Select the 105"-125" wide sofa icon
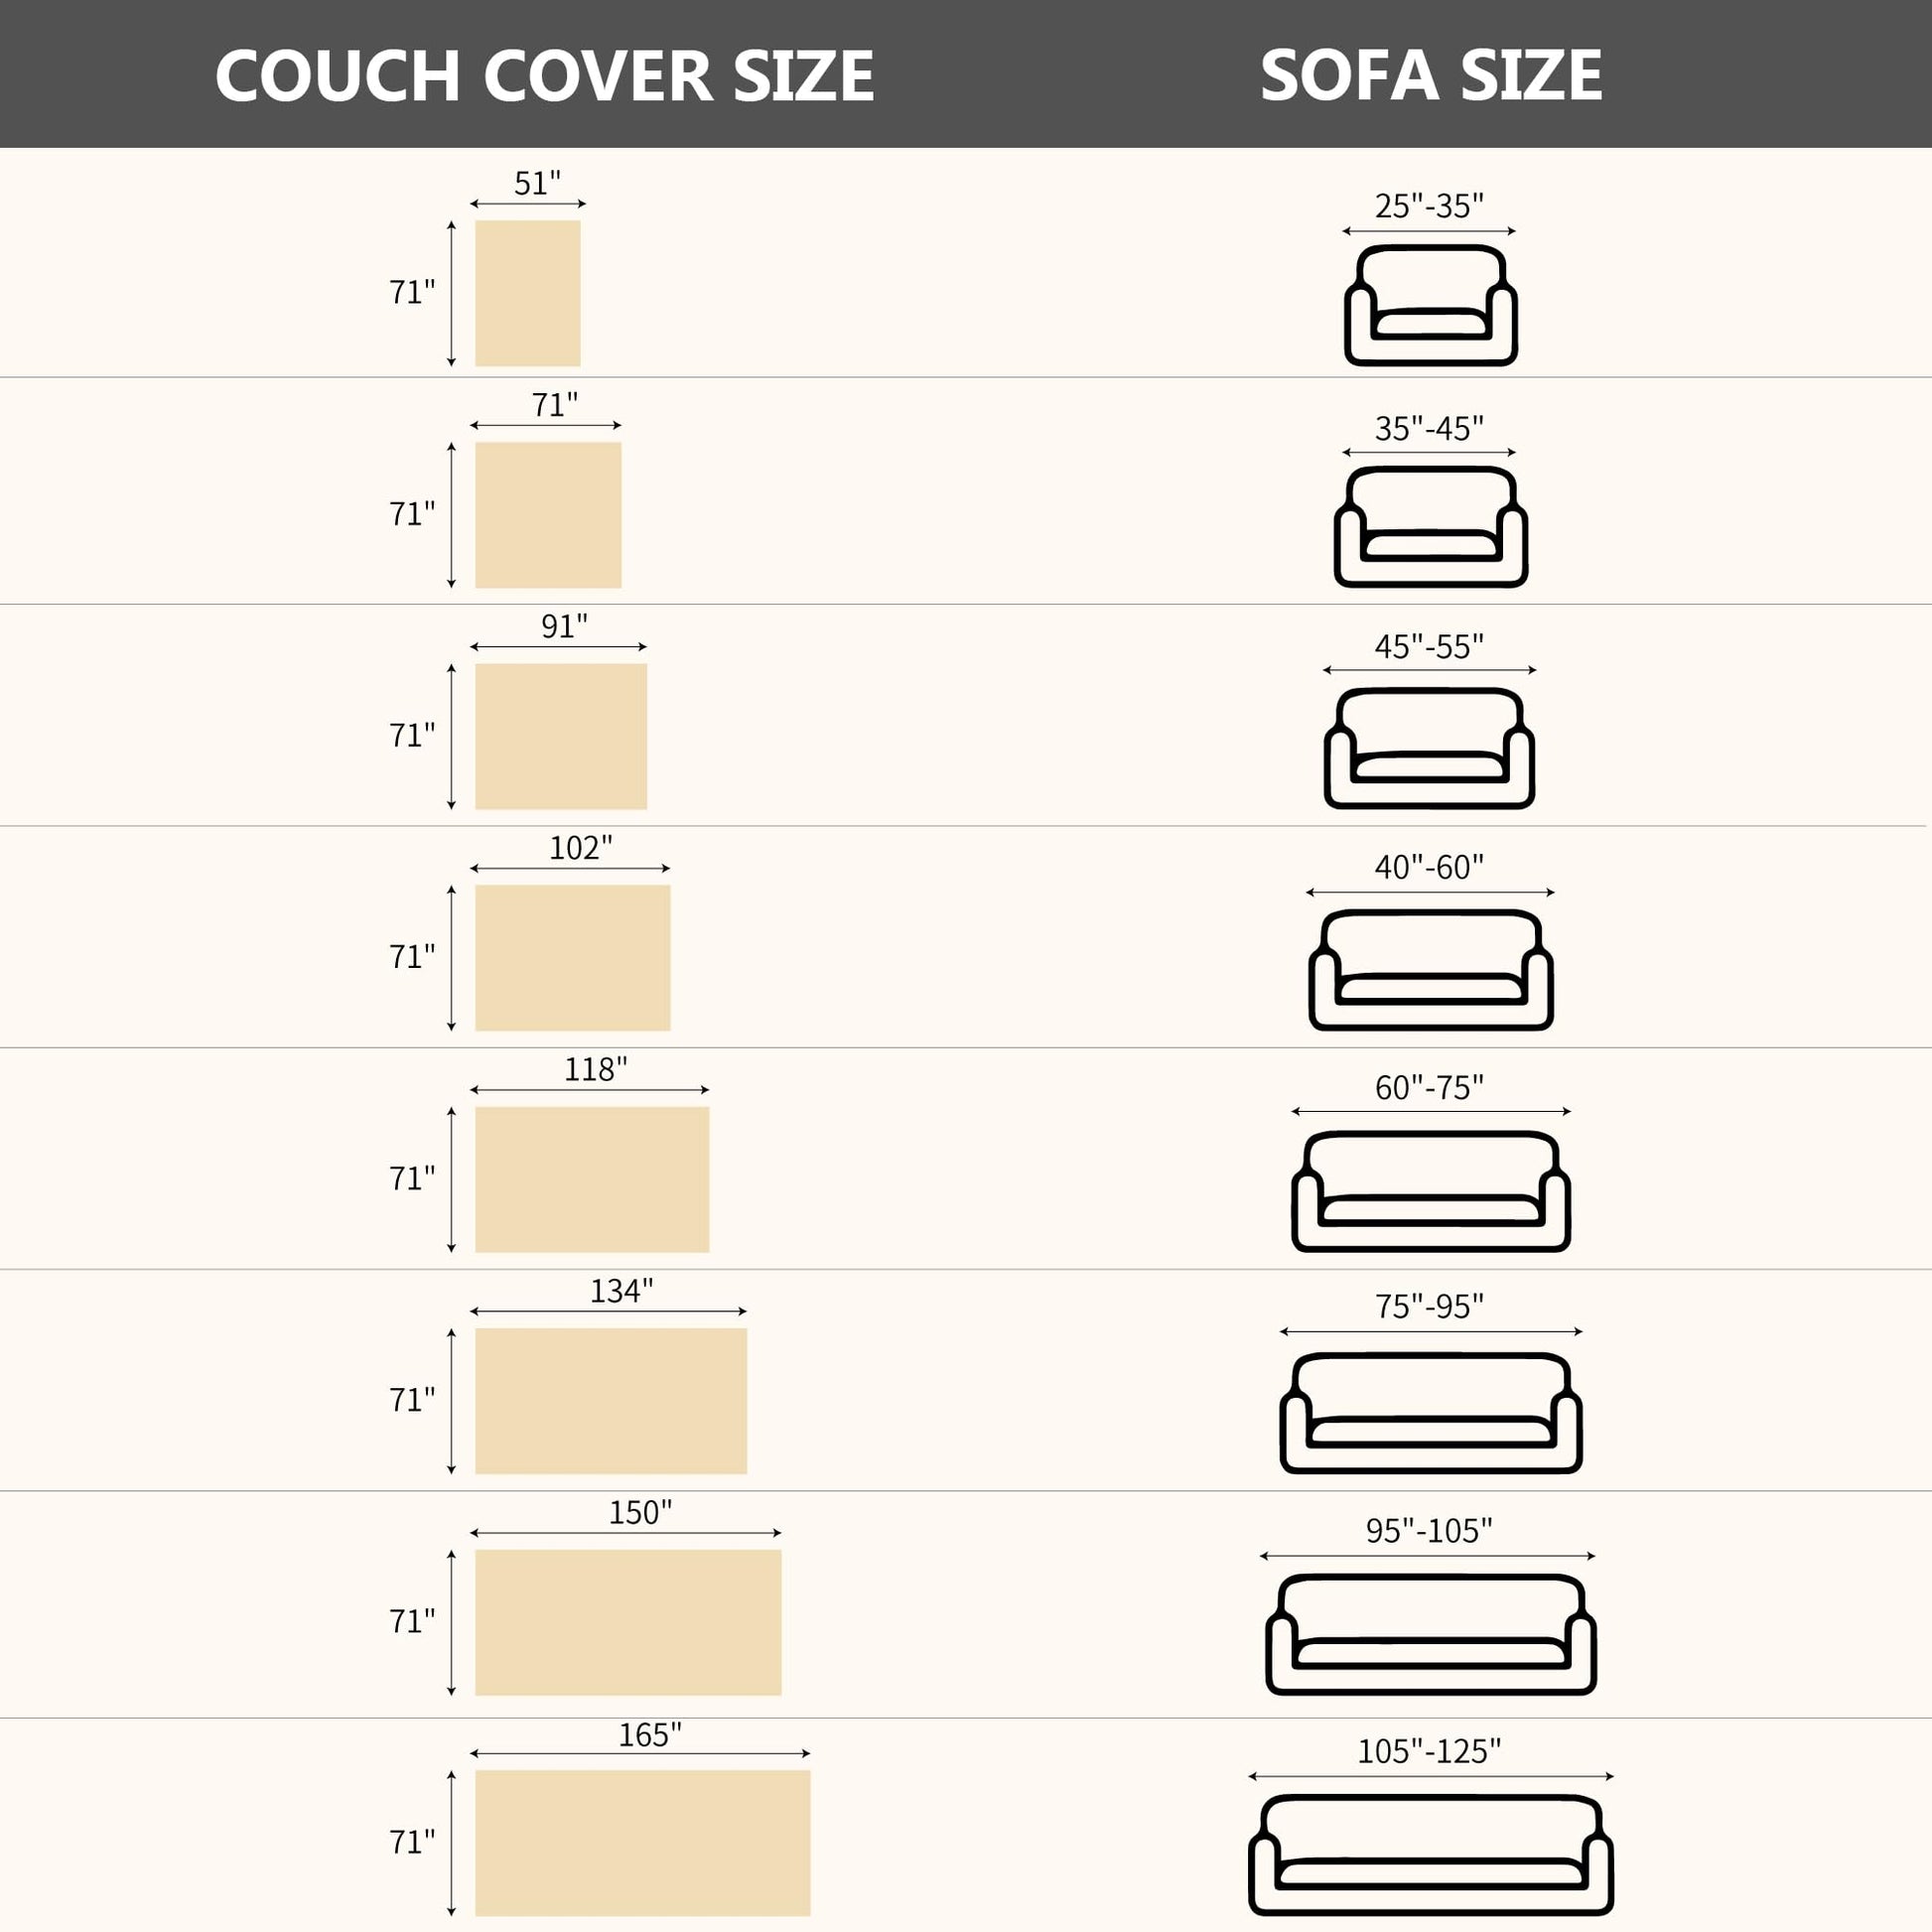Screen dimensions: 1932x1932 coord(1431,1855)
